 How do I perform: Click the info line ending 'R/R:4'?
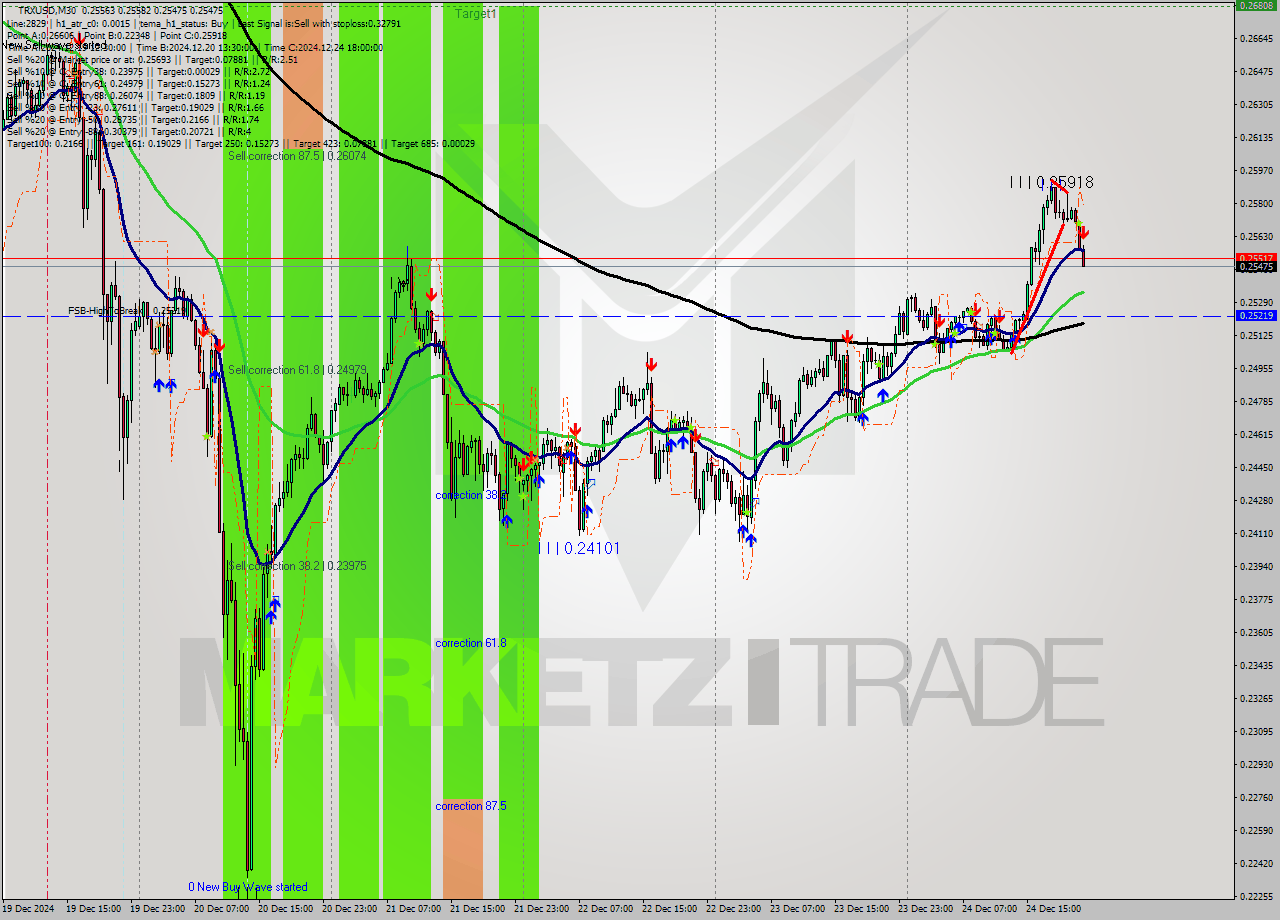(128, 132)
